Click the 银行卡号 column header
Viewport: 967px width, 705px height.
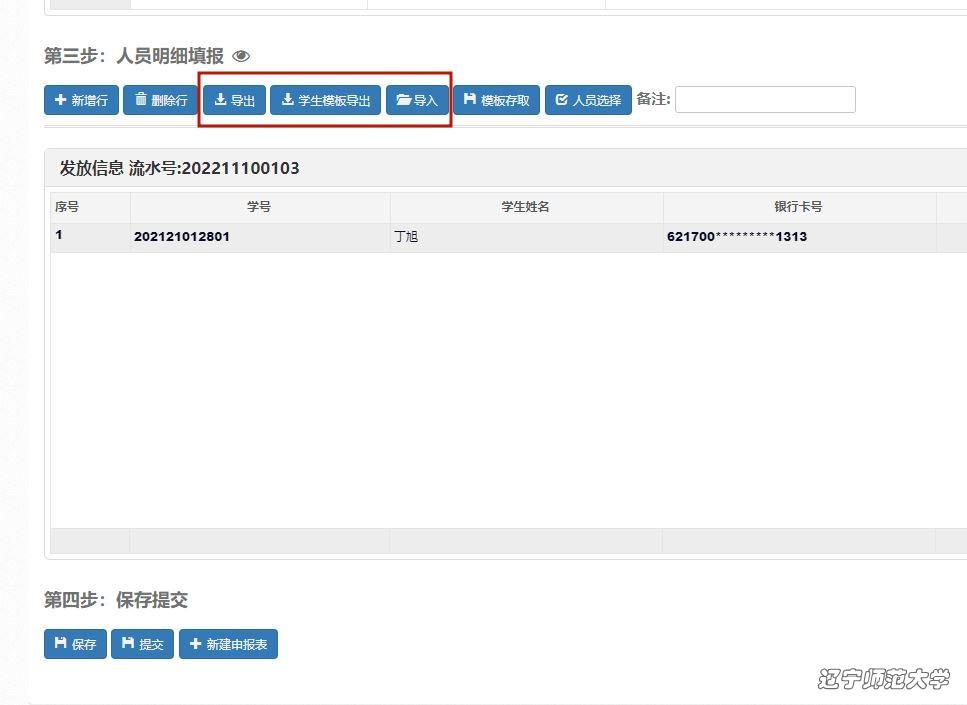(x=798, y=207)
